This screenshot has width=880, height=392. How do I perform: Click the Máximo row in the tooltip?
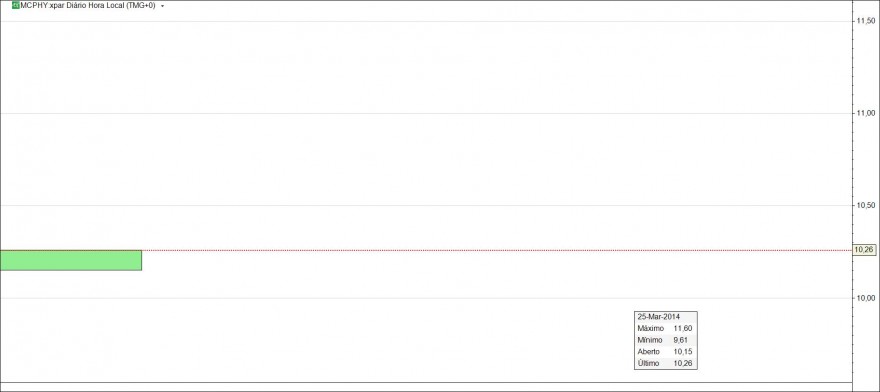[666, 329]
